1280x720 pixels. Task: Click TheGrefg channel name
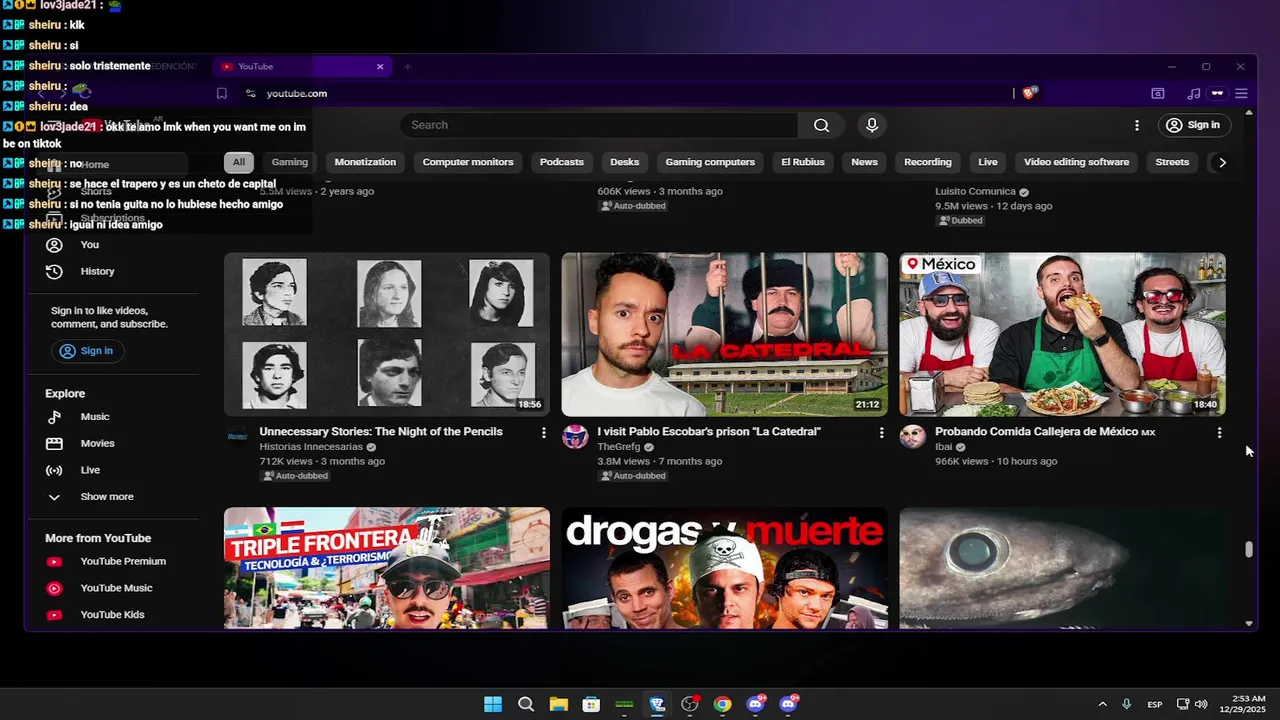[618, 447]
